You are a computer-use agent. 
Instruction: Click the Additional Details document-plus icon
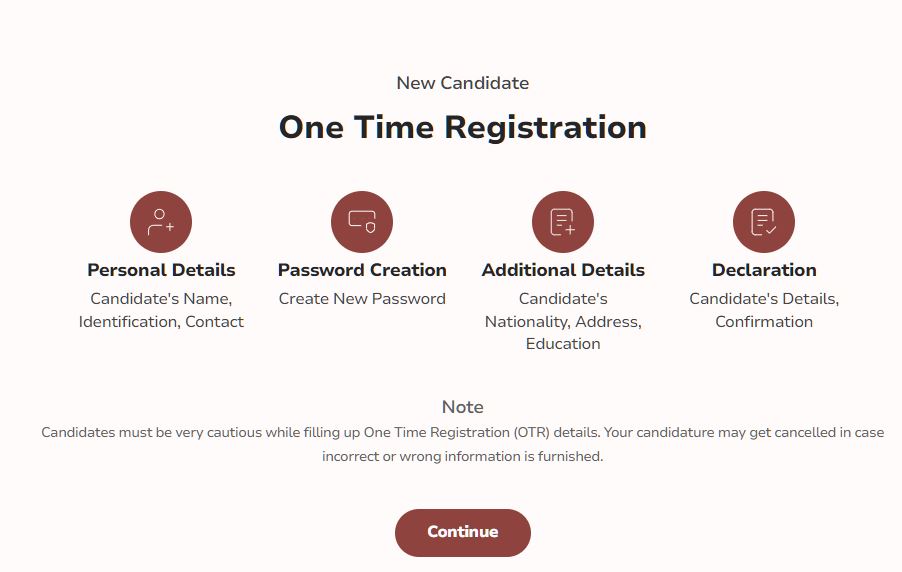tap(563, 222)
